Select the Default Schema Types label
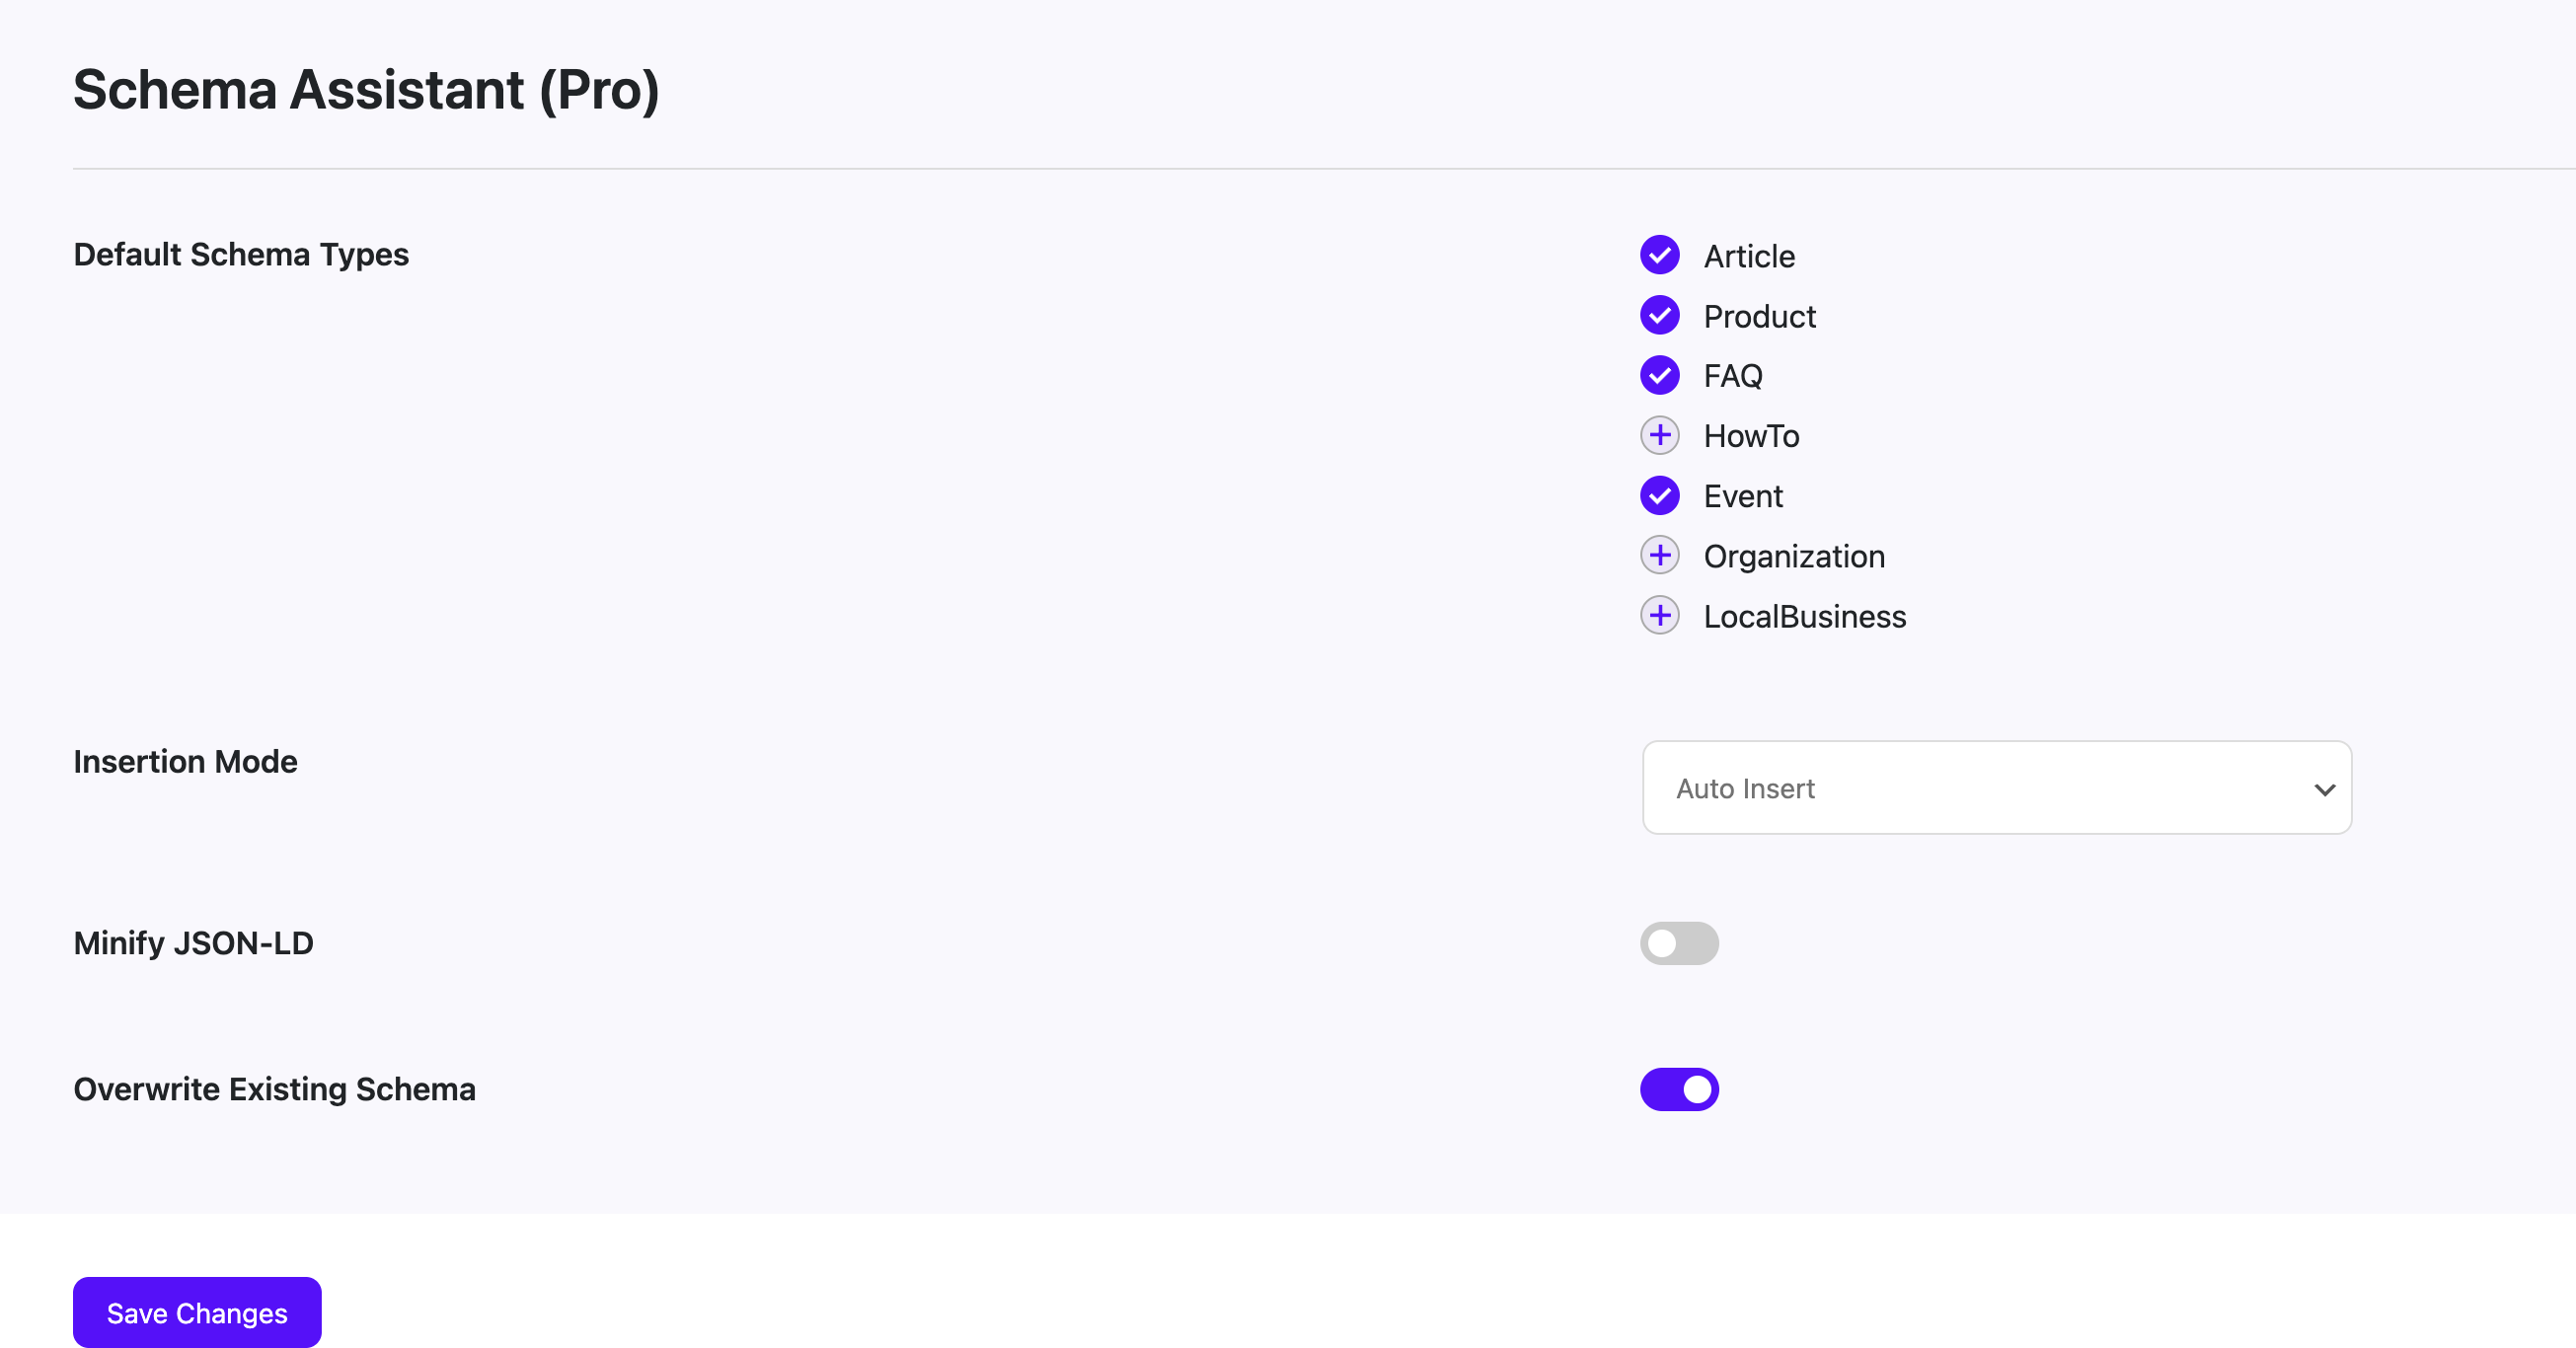Viewport: 2576px width, 1348px height. pyautogui.click(x=240, y=254)
